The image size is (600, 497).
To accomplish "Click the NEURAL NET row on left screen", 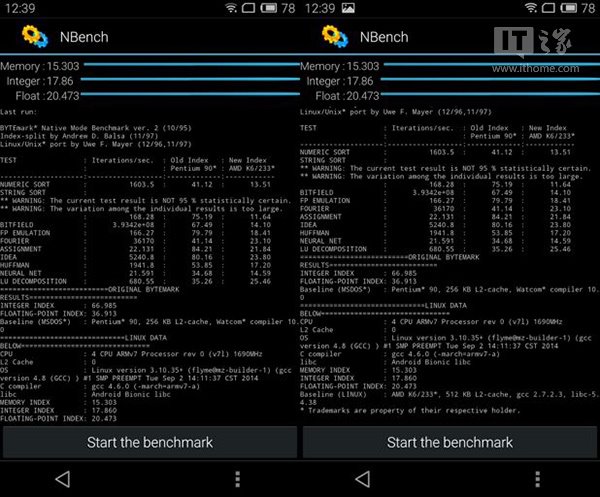I will click(x=135, y=273).
